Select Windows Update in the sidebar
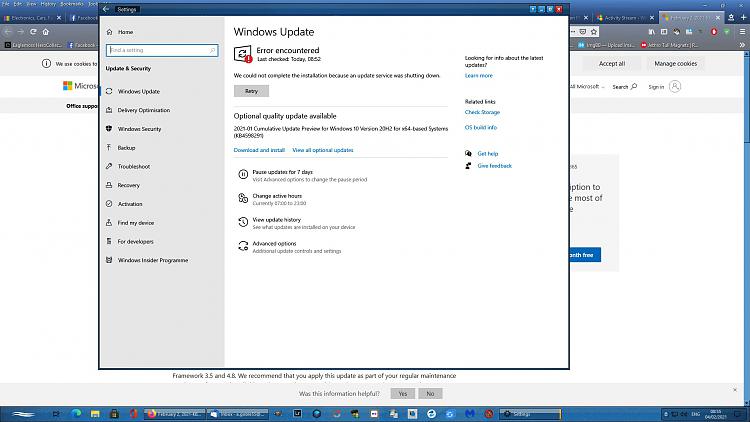Screen dimensions: 750x422 (x=139, y=91)
